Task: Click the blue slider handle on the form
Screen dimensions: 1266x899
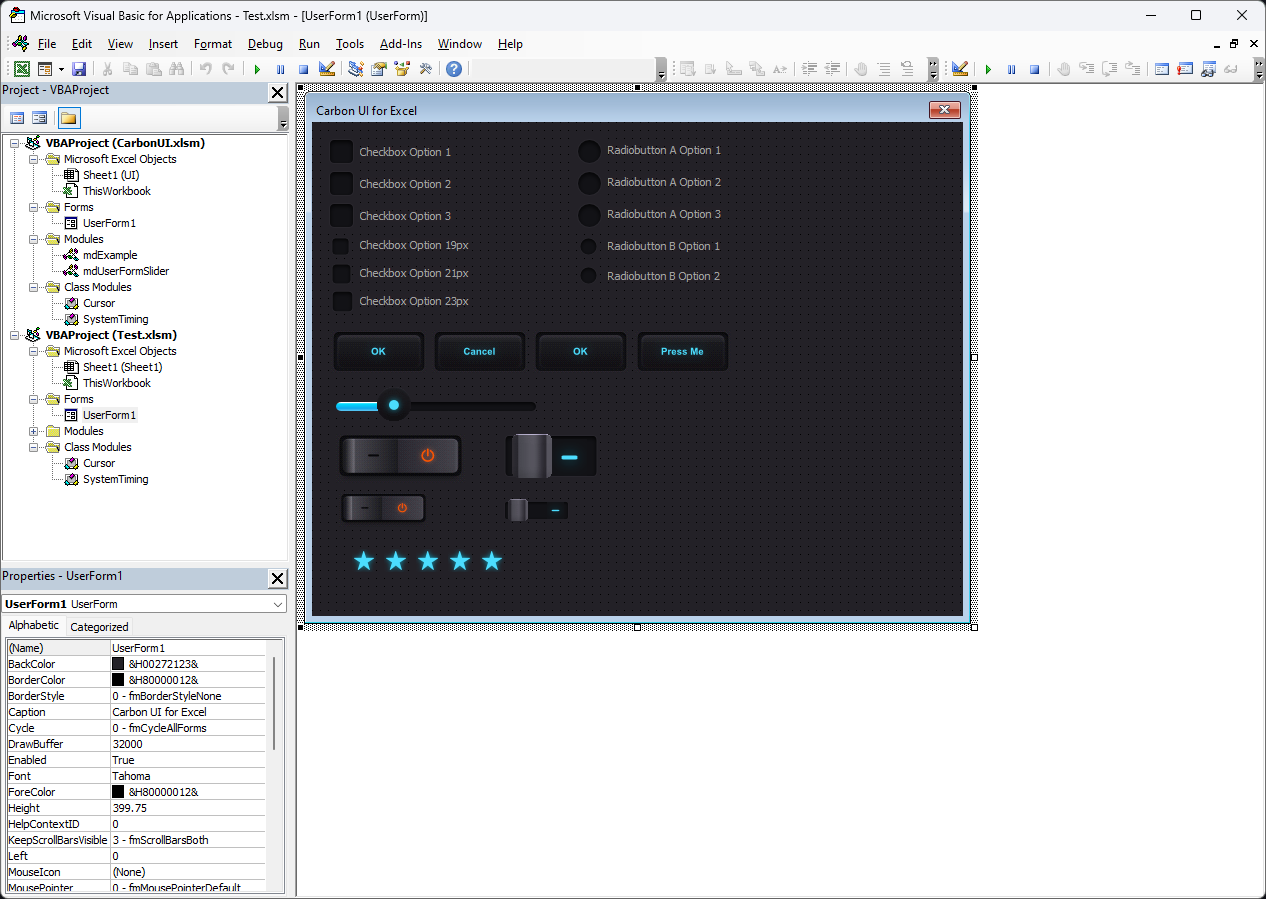Action: (x=394, y=405)
